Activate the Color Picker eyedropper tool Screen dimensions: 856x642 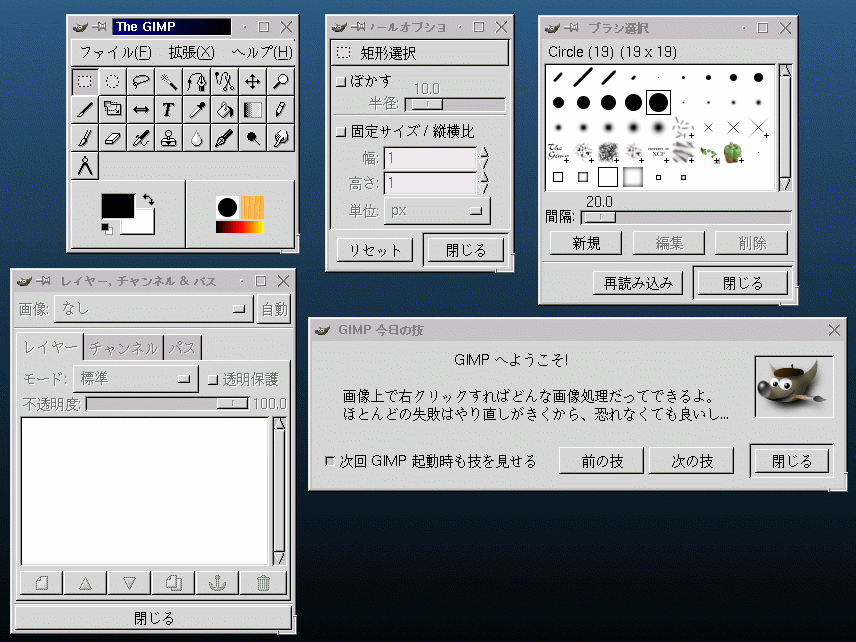(197, 110)
